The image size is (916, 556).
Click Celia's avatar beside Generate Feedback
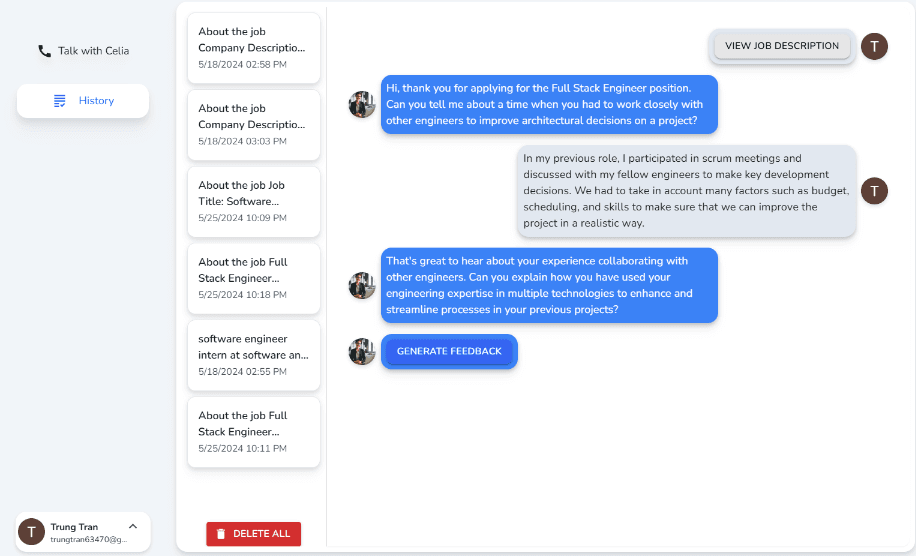tap(362, 352)
